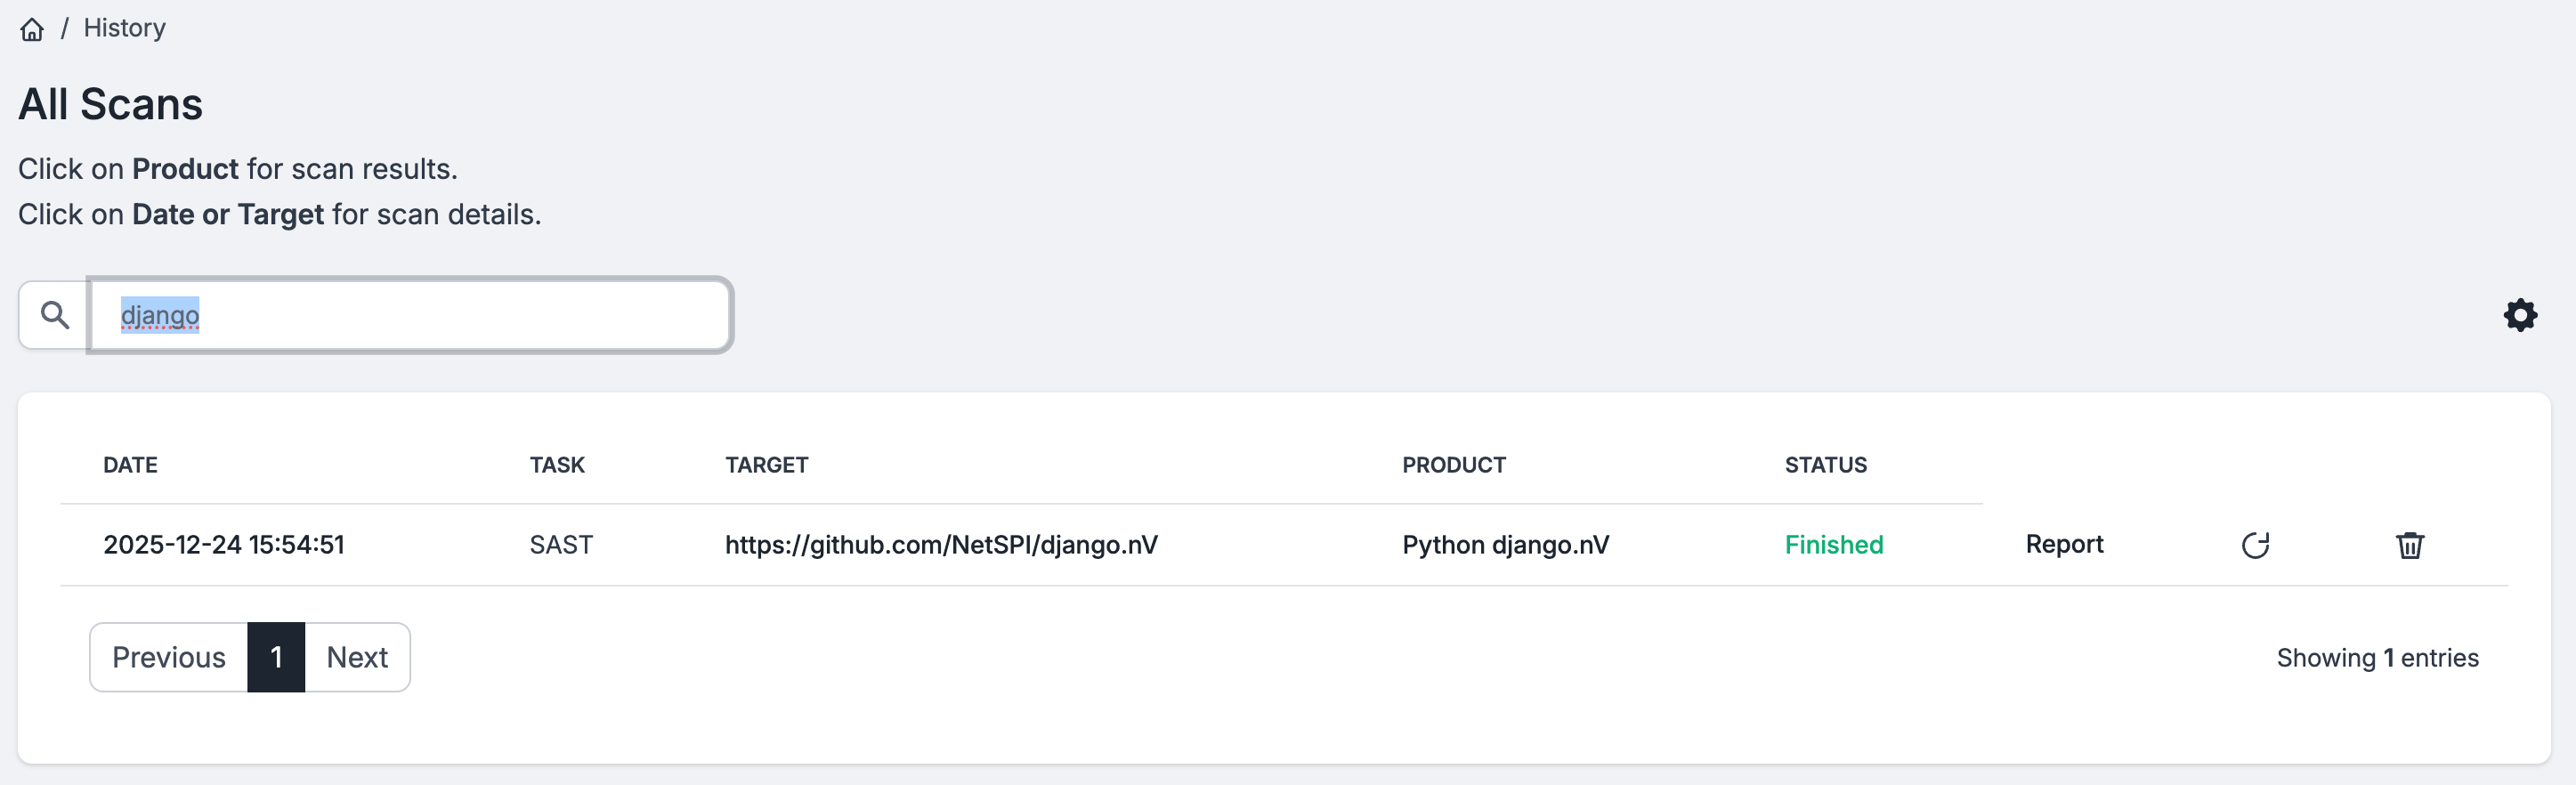The image size is (2576, 785).
Task: Delete the django.nV scan with trash icon
Action: tap(2410, 545)
